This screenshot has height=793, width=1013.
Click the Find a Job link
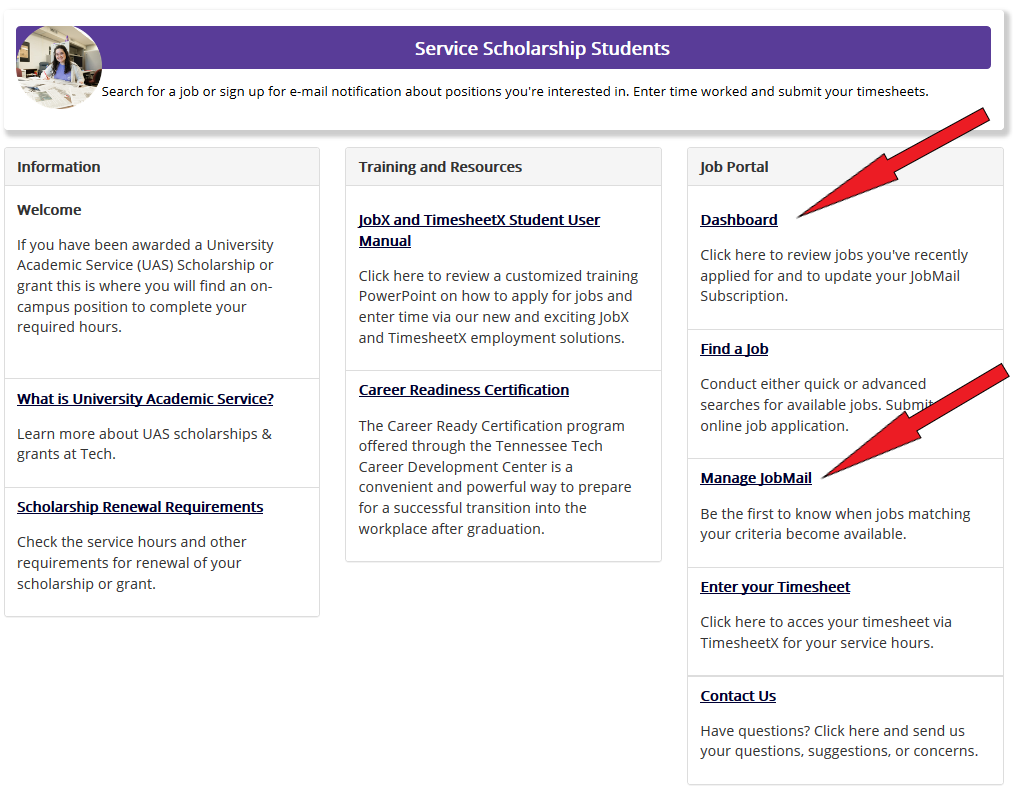coord(734,349)
